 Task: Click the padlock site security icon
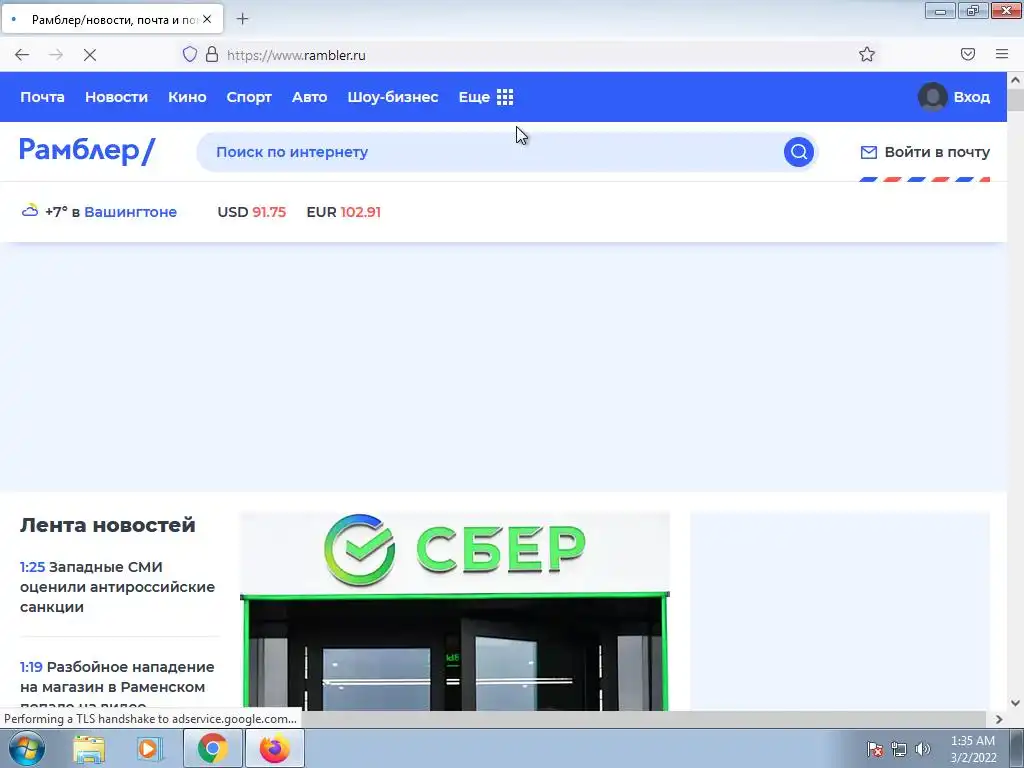pyautogui.click(x=212, y=54)
